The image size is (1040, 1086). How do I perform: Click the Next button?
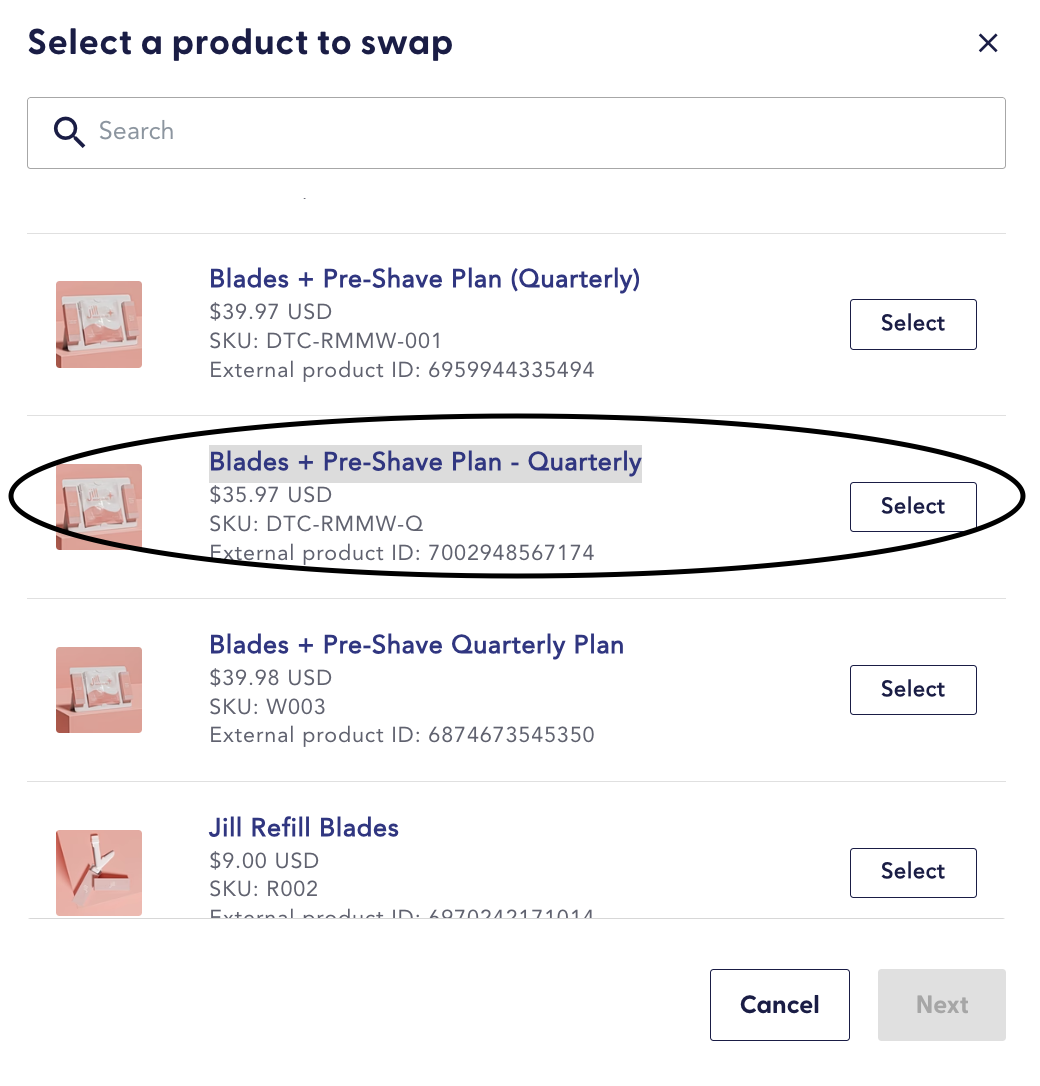tap(941, 1005)
